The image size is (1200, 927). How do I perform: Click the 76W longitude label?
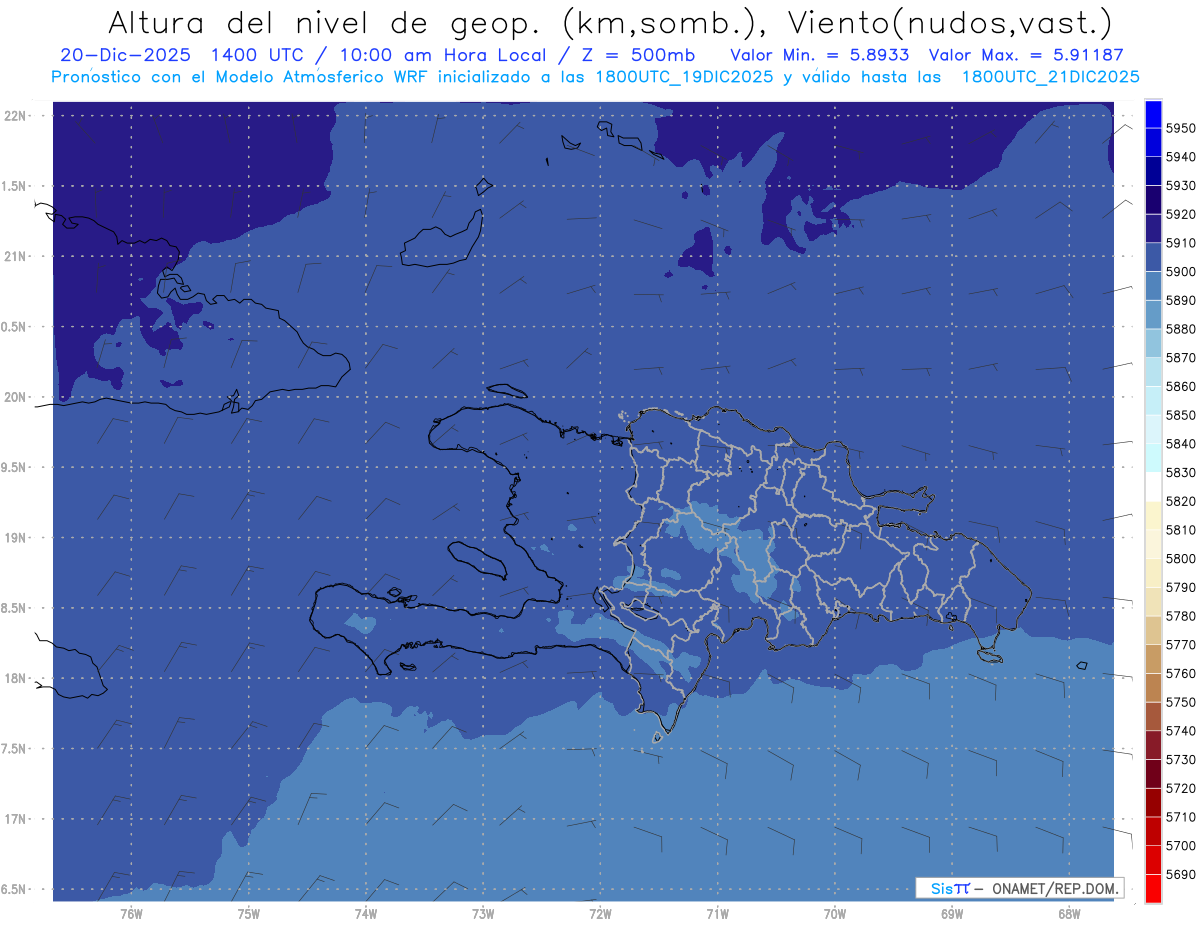pos(131,914)
